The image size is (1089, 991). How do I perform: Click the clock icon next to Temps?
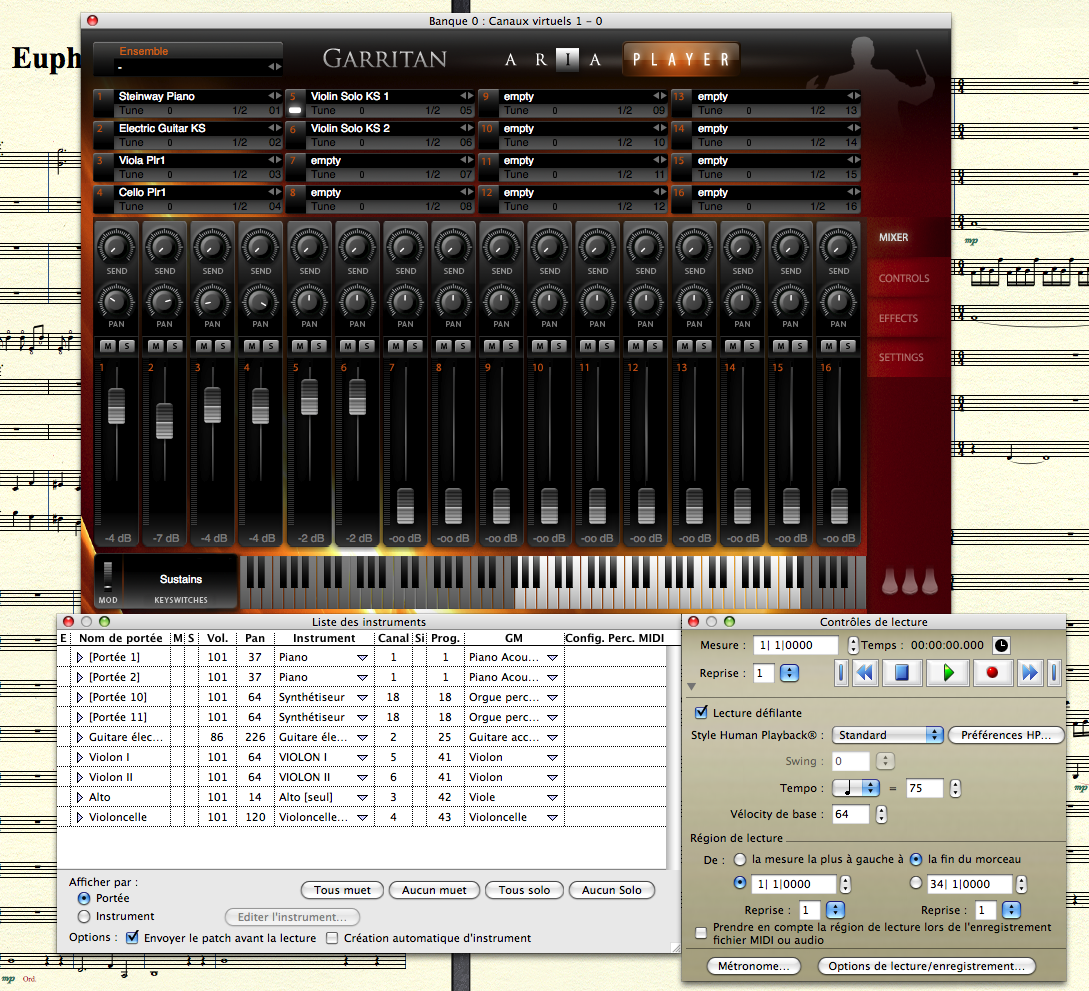1001,645
